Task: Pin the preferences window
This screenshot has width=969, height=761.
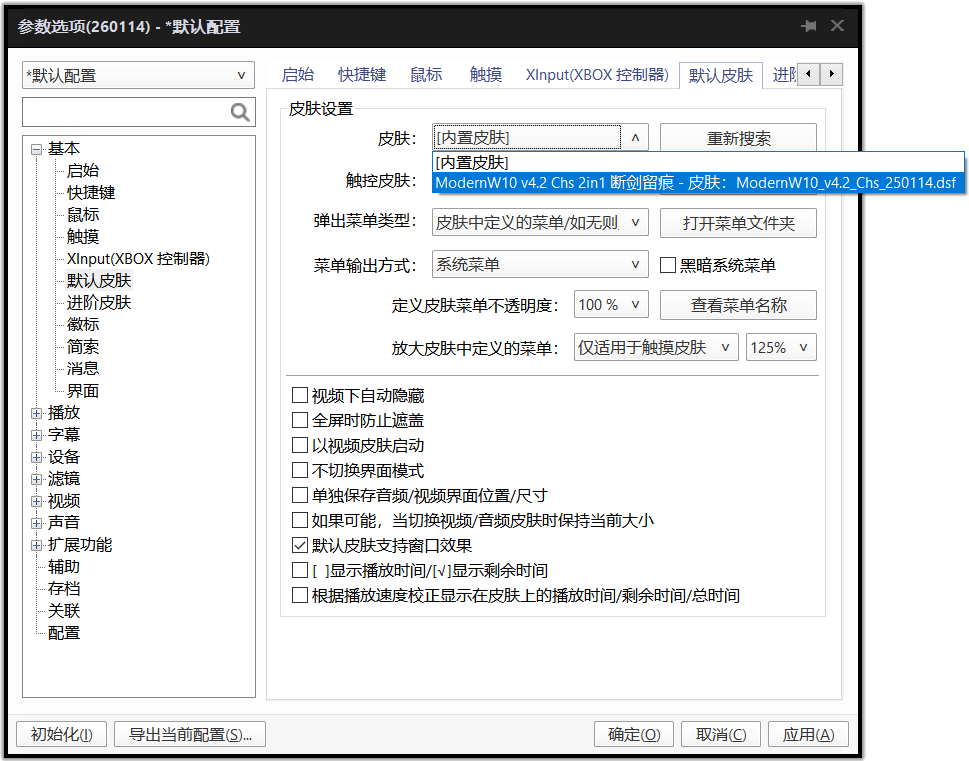Action: pyautogui.click(x=808, y=26)
